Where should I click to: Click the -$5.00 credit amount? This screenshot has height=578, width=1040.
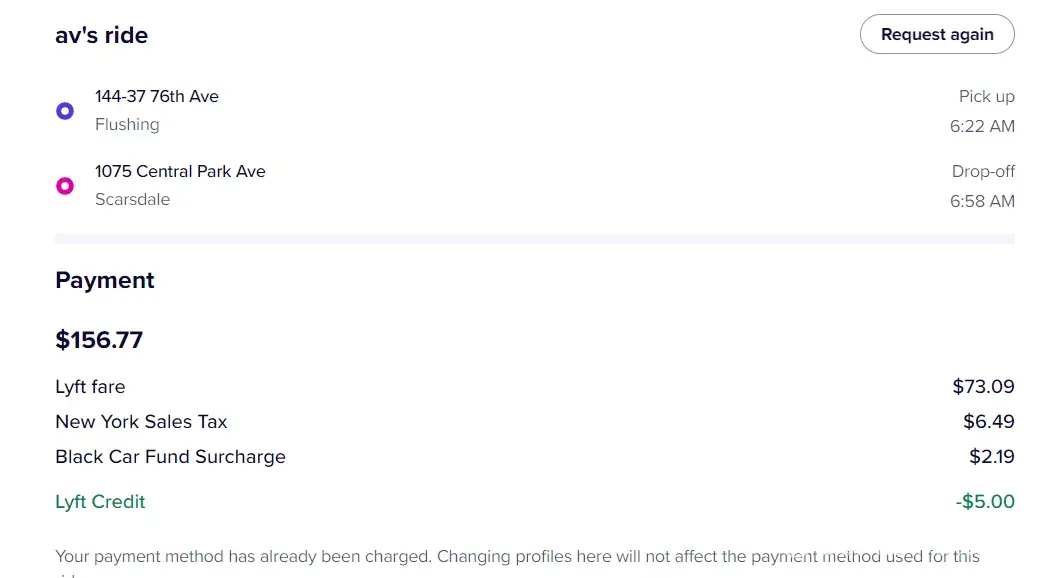coord(985,502)
